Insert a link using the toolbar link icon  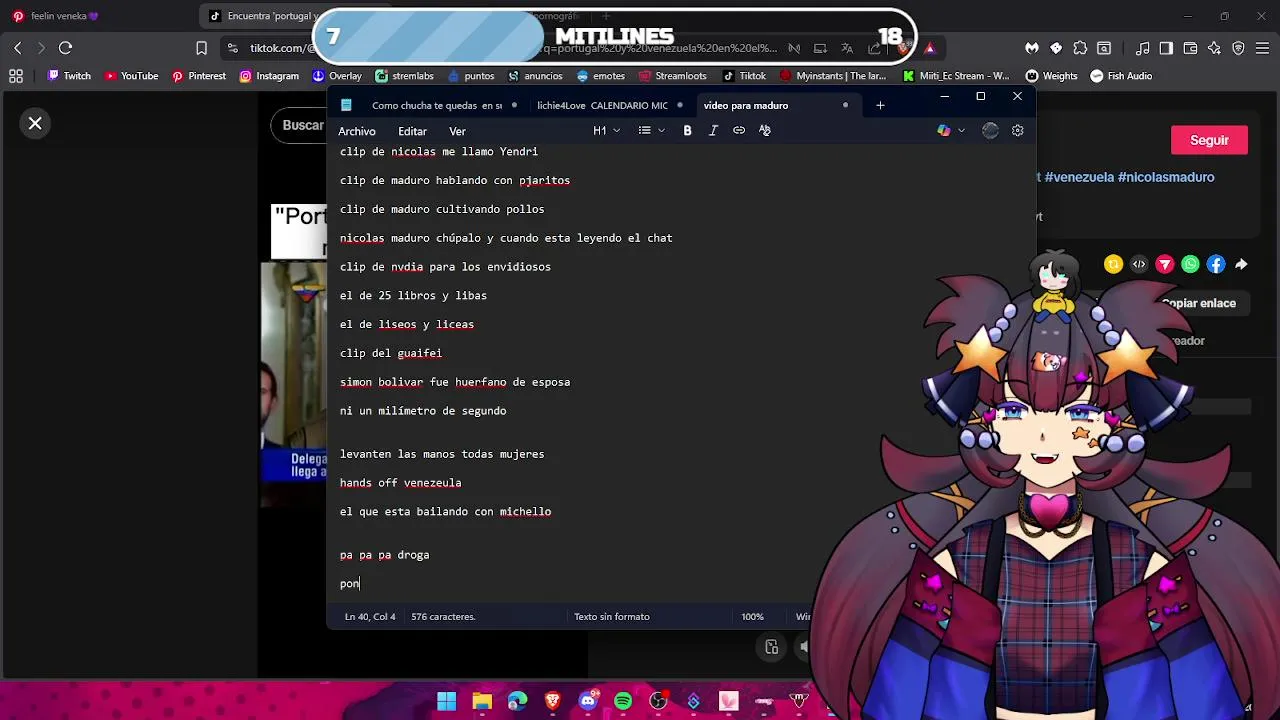[739, 131]
